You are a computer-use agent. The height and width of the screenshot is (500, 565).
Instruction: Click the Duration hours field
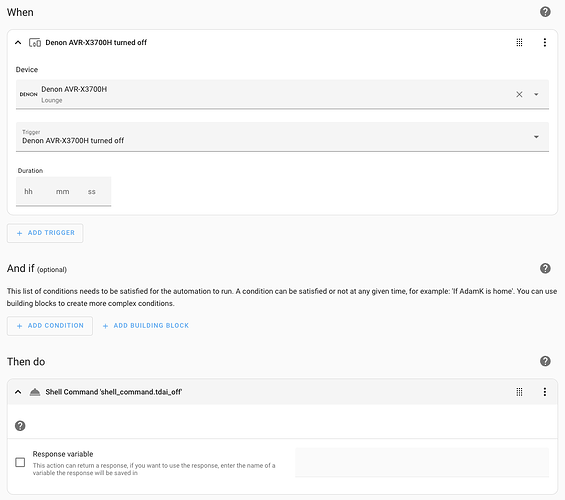[x=28, y=192]
